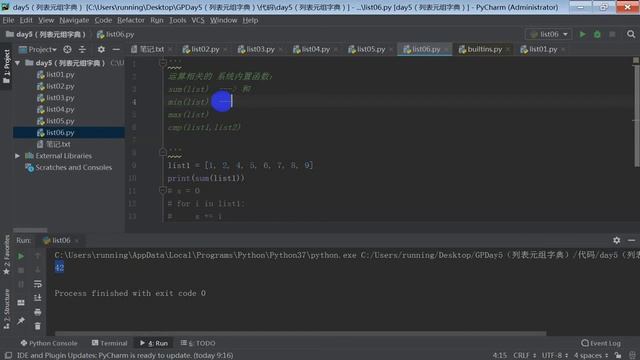Open the File menu

(x=8, y=20)
